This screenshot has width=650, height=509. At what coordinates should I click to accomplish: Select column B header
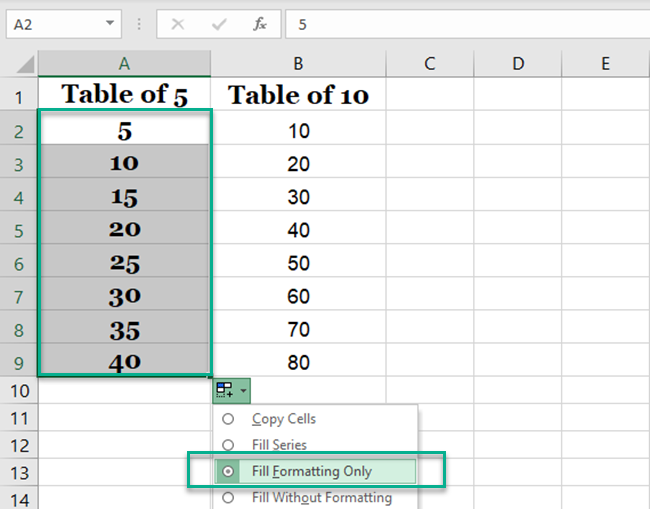(298, 64)
